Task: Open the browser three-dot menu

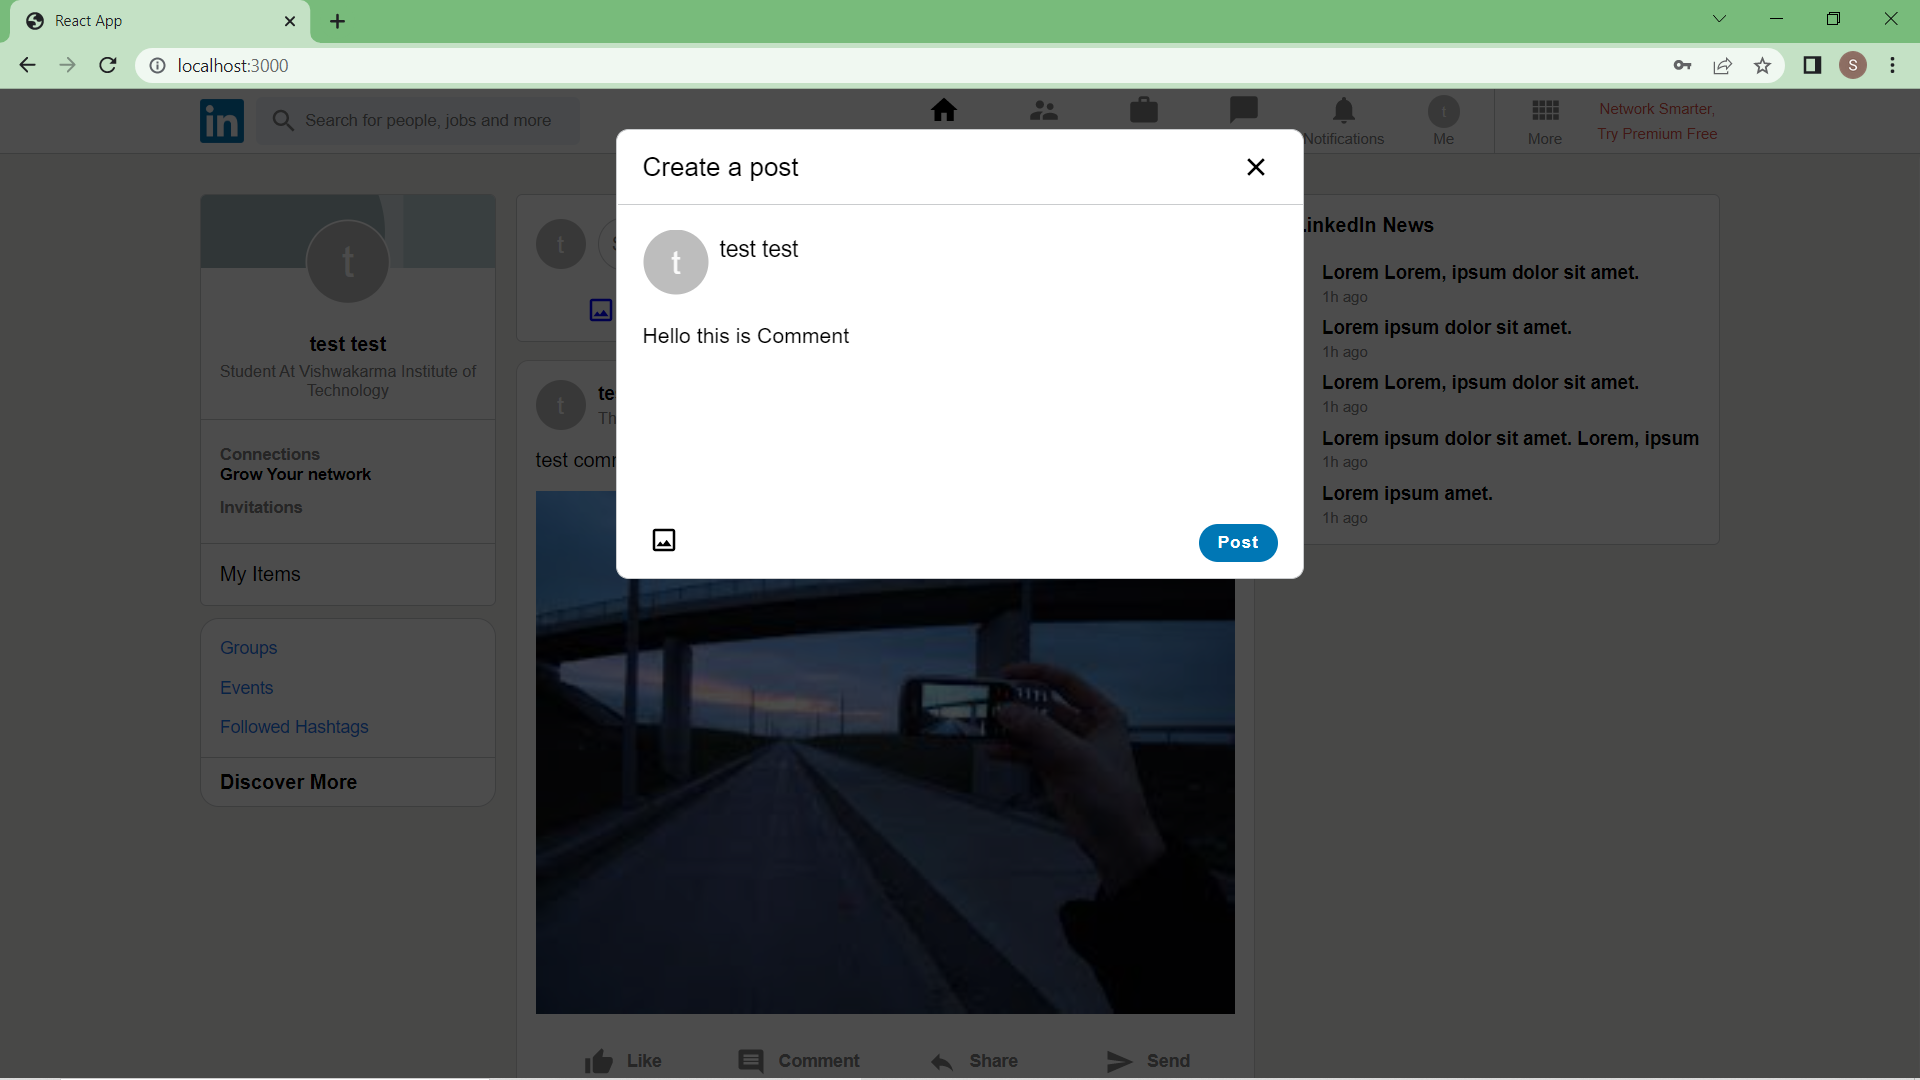Action: (x=1892, y=65)
